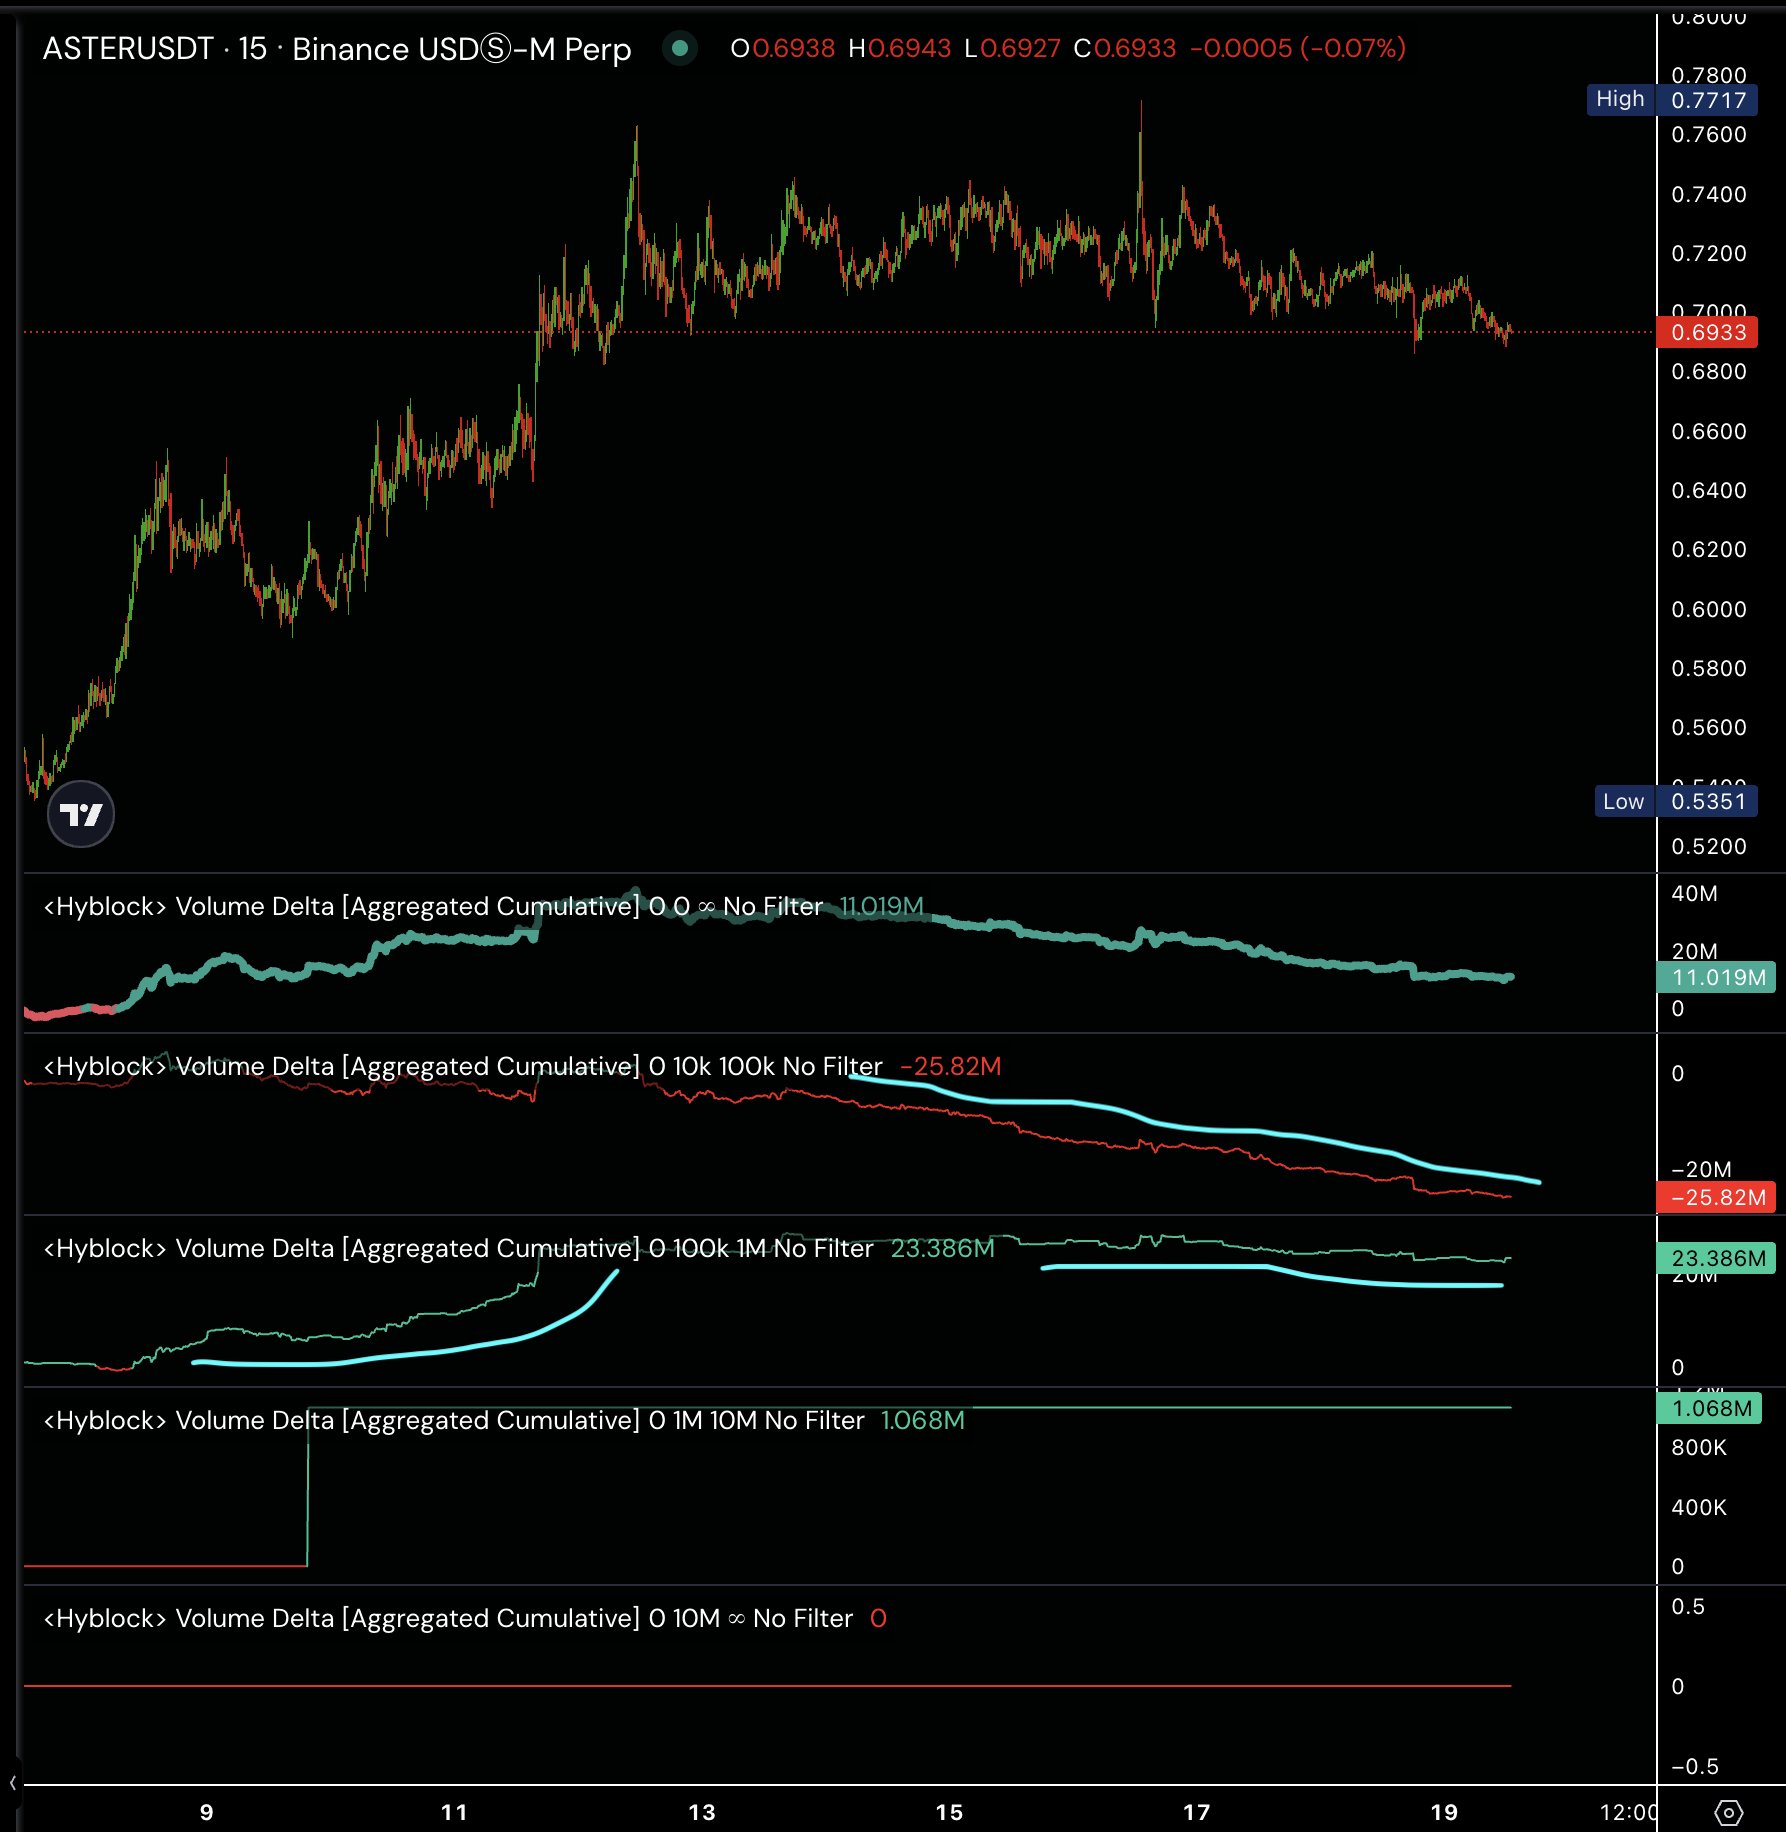1786x1832 pixels.
Task: Click date 11 on the time axis
Action: (x=454, y=1812)
